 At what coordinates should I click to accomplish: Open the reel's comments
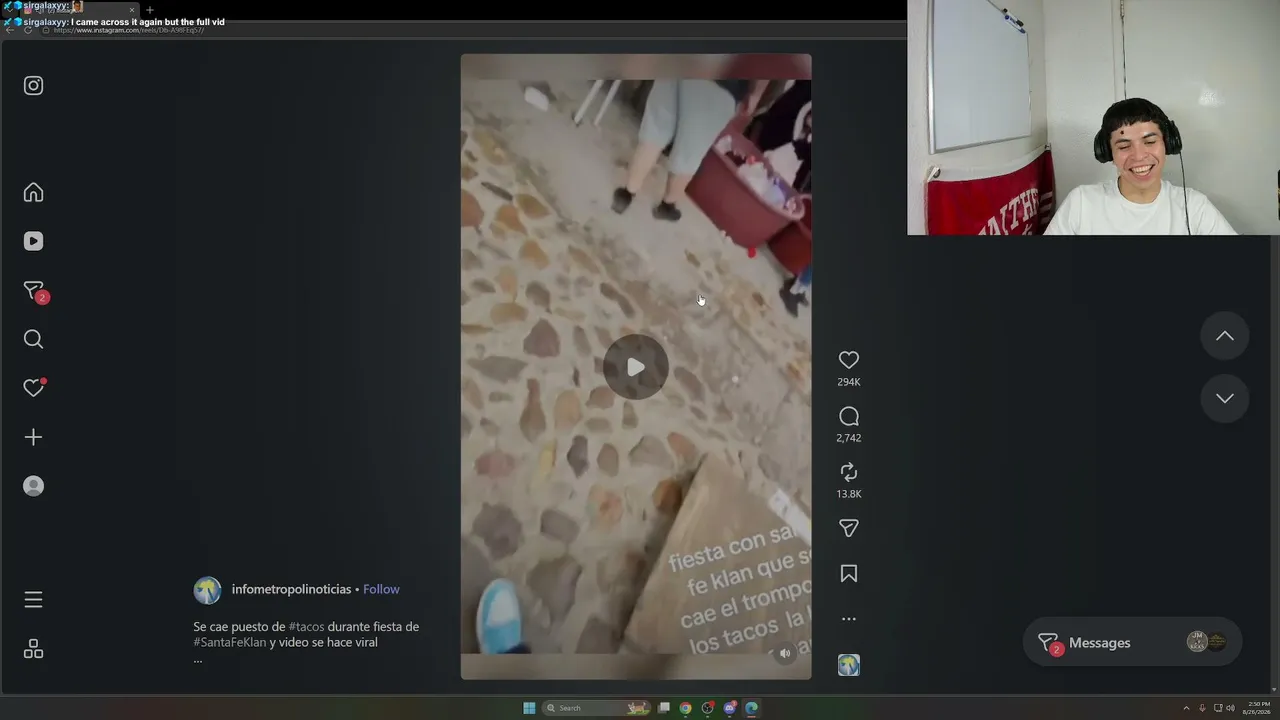[849, 416]
